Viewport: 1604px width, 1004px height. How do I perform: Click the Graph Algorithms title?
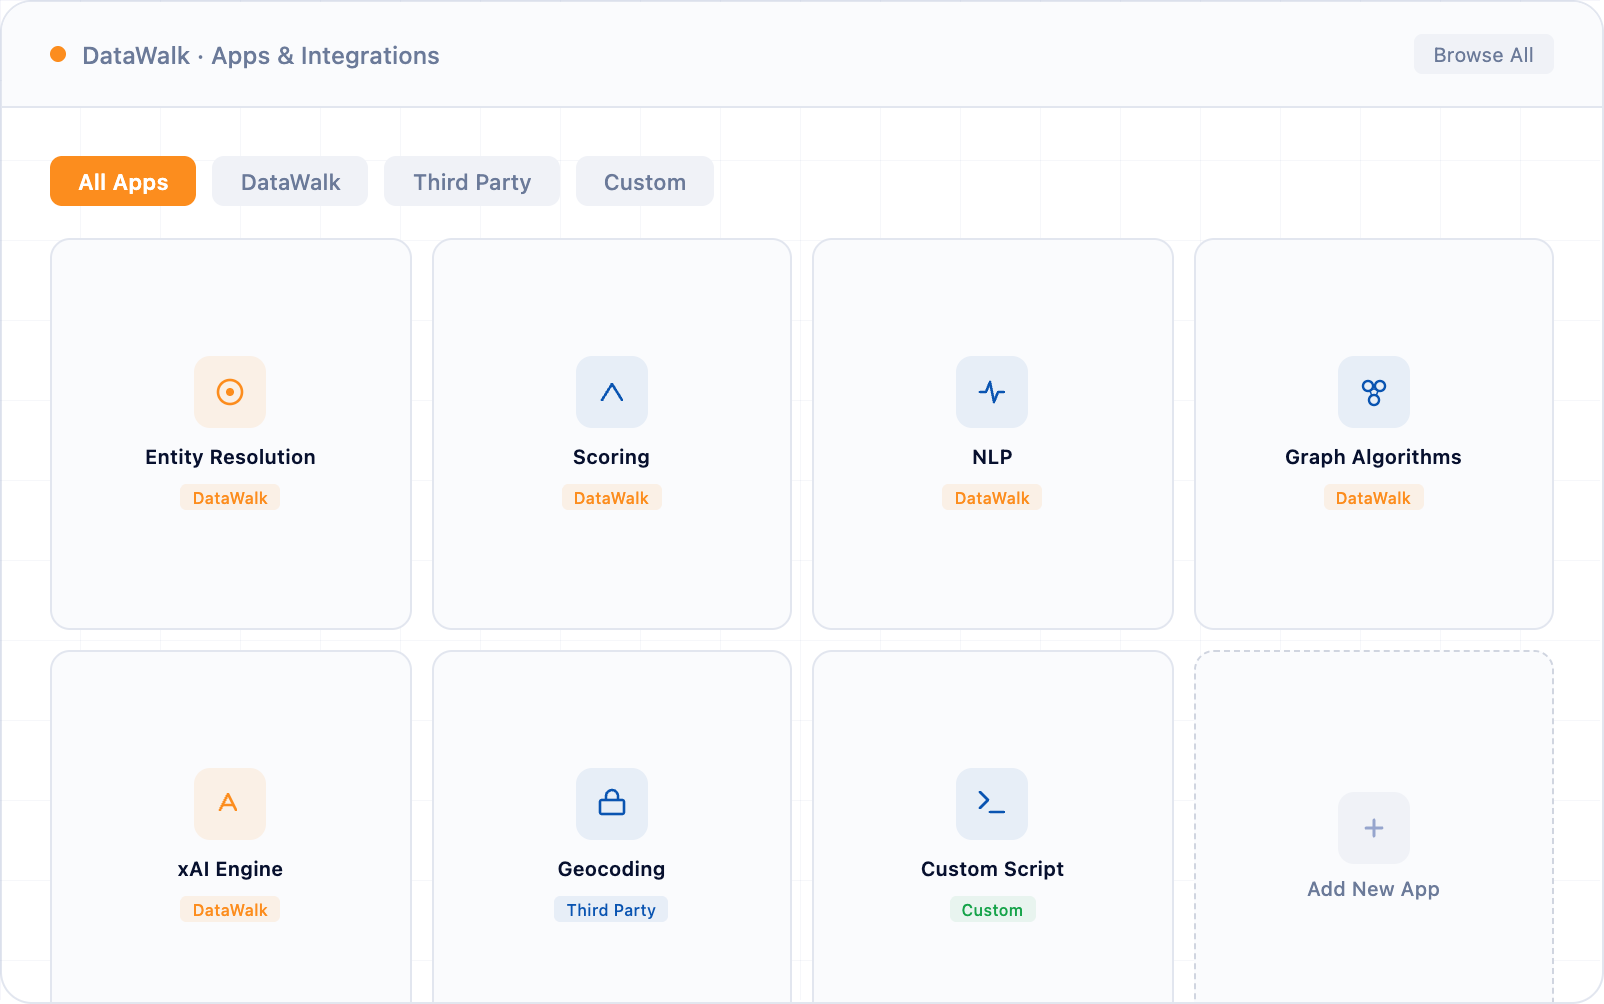tap(1374, 457)
